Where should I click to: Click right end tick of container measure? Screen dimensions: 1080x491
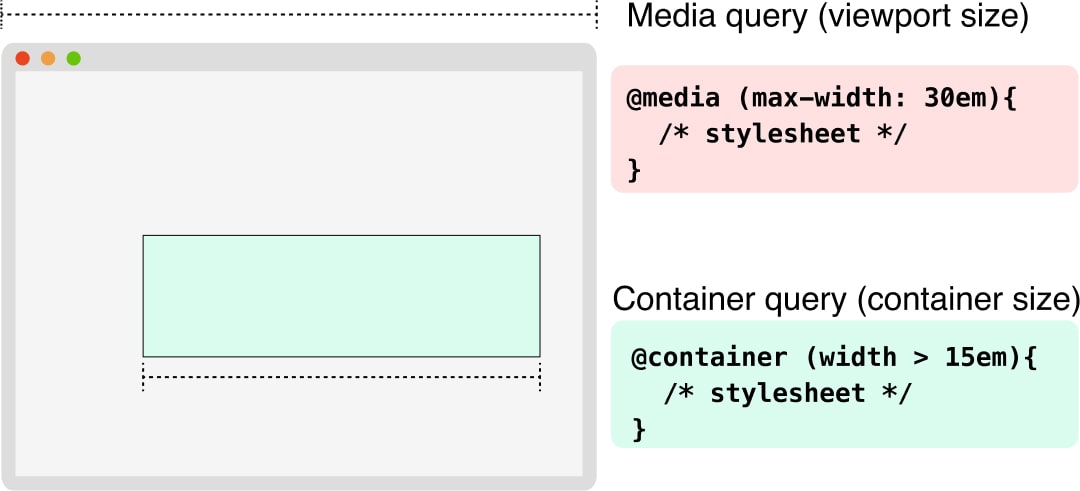pyautogui.click(x=540, y=378)
